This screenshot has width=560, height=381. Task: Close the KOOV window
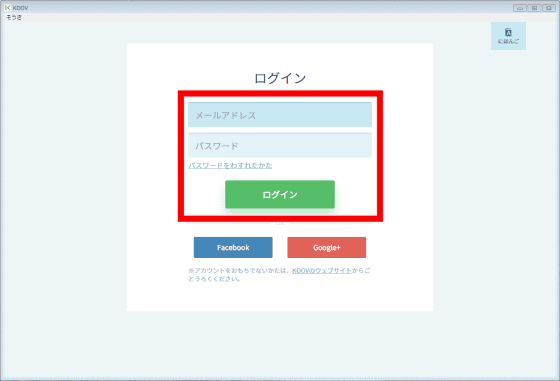pos(549,8)
